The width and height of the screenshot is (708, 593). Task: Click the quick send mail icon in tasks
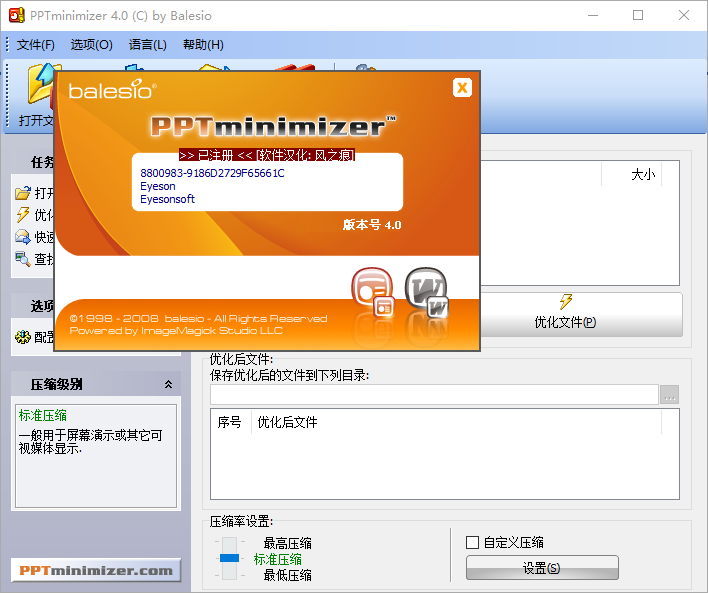click(x=23, y=236)
